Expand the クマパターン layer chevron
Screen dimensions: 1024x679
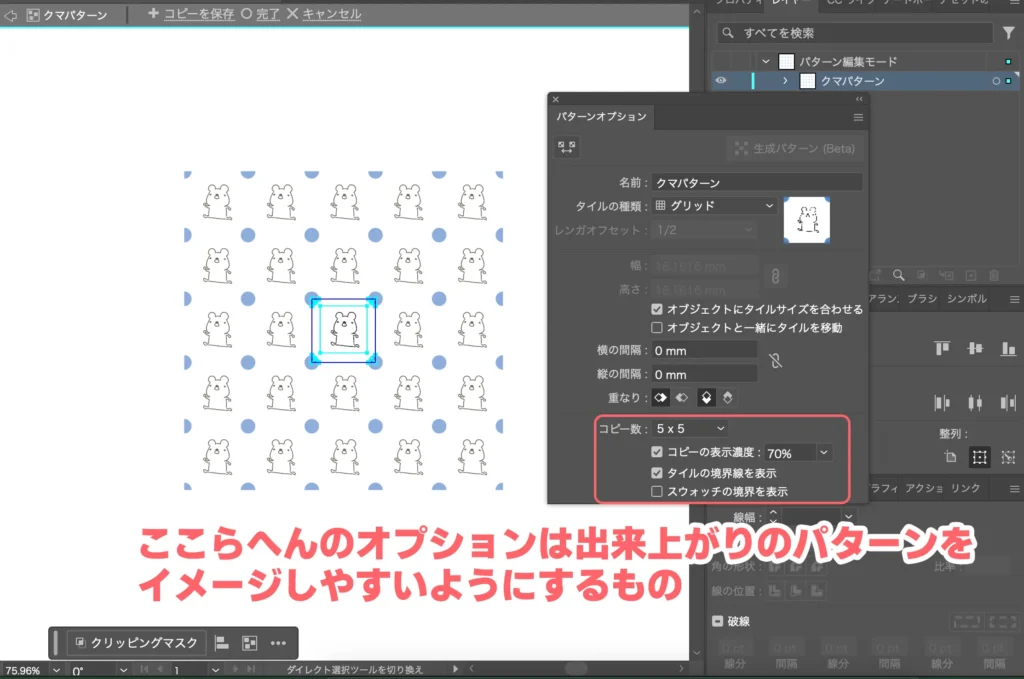[x=785, y=81]
